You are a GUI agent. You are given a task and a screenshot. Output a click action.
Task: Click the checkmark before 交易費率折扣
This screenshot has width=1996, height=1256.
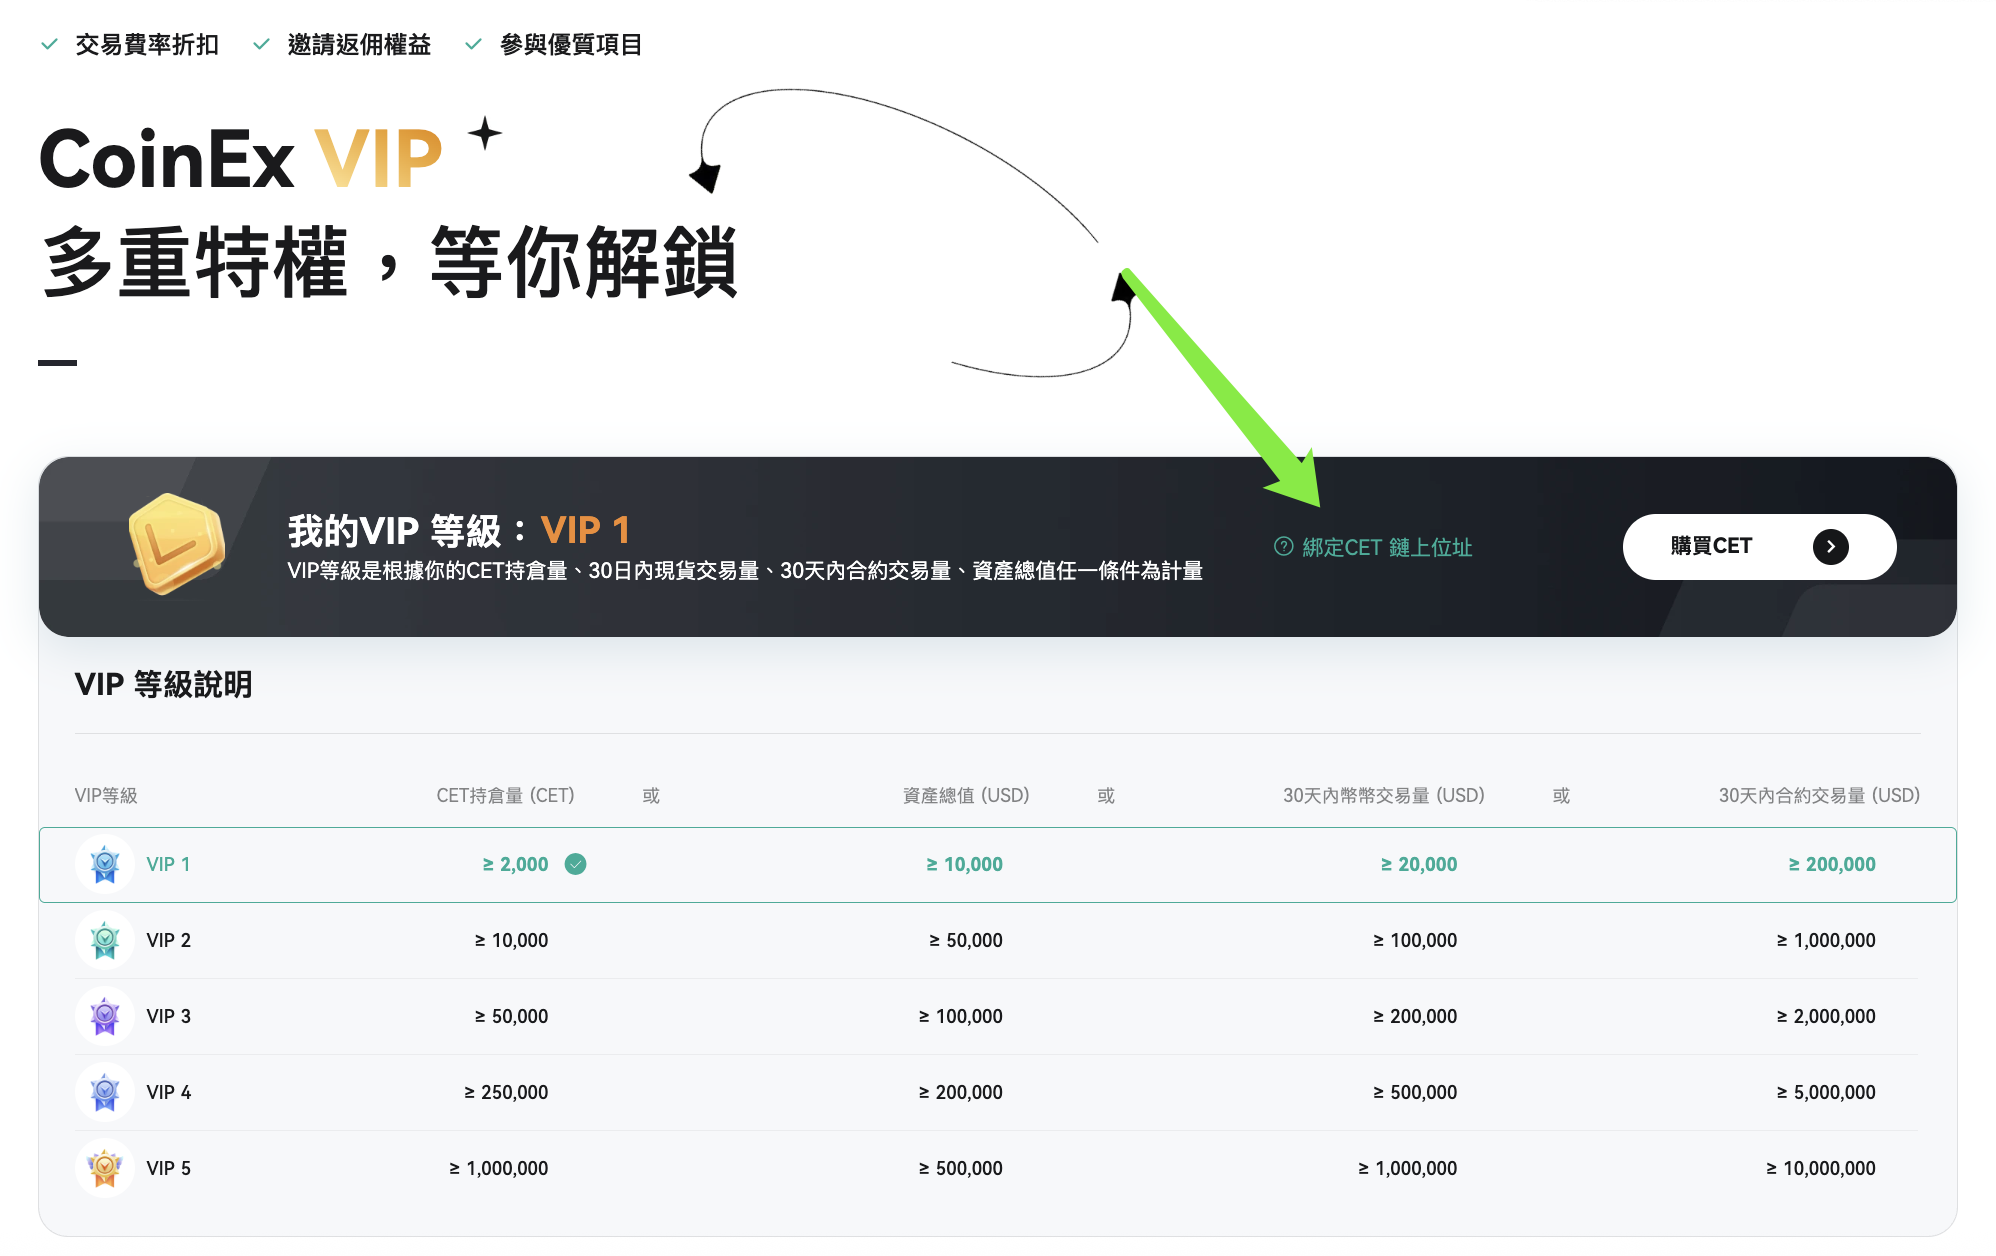tap(49, 44)
